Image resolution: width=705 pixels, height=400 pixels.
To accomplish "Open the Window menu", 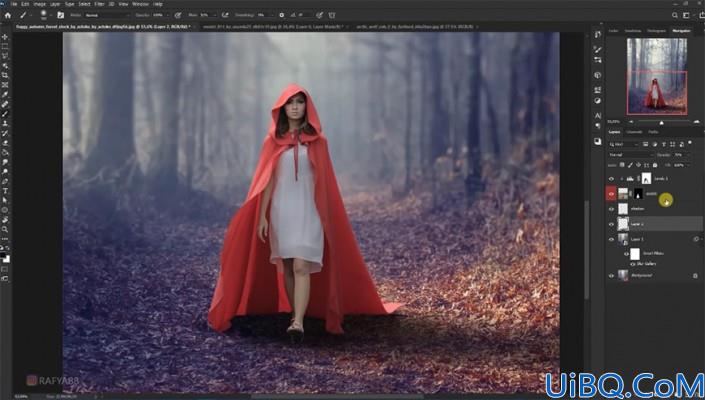I will [140, 4].
